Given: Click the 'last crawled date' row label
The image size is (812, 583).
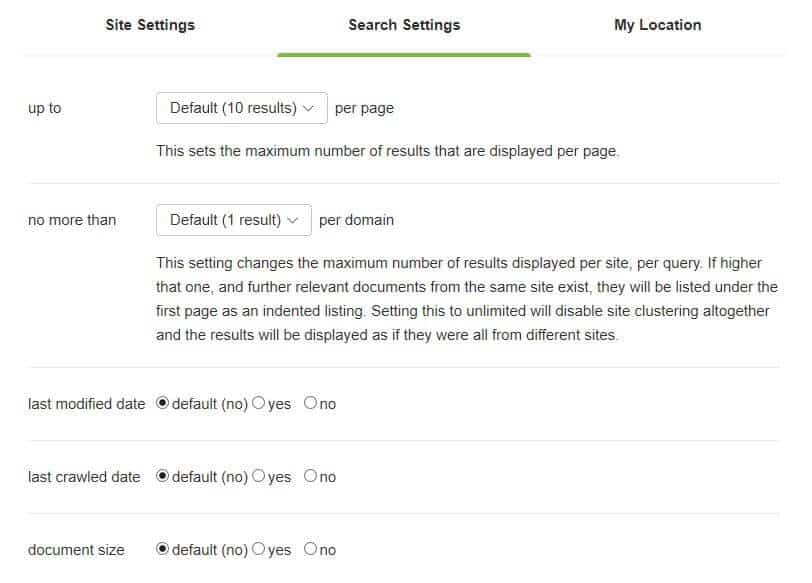Looking at the screenshot, I should (x=84, y=477).
